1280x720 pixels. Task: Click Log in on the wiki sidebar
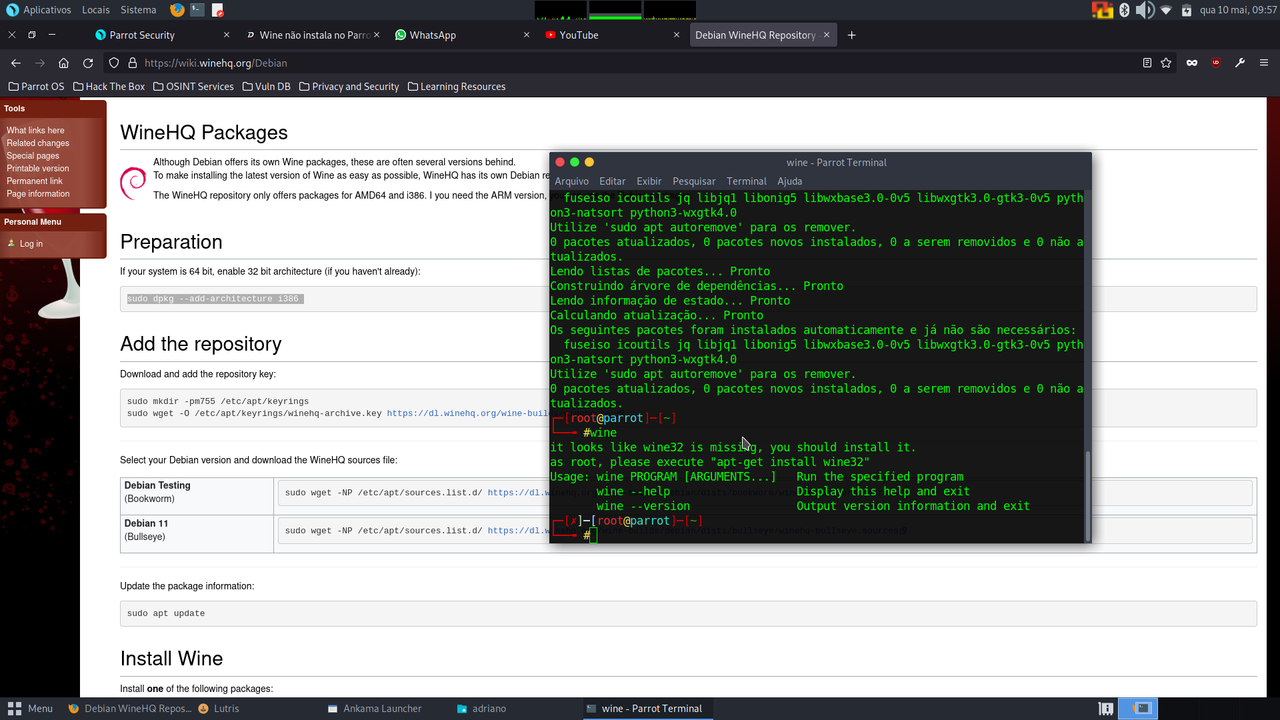tap(31, 244)
